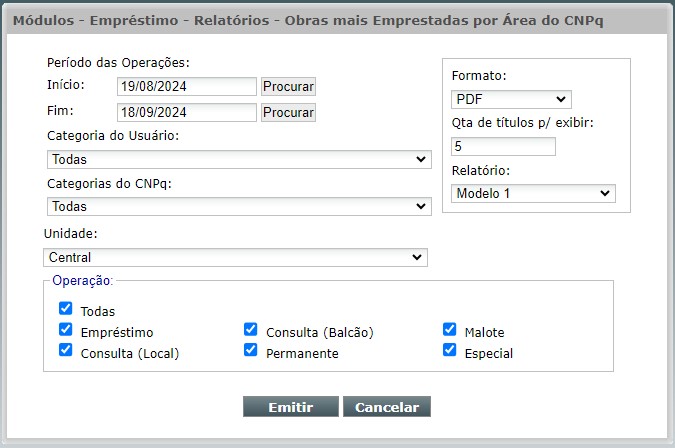Click the Cancelar button
The height and width of the screenshot is (448, 675).
[x=387, y=407]
